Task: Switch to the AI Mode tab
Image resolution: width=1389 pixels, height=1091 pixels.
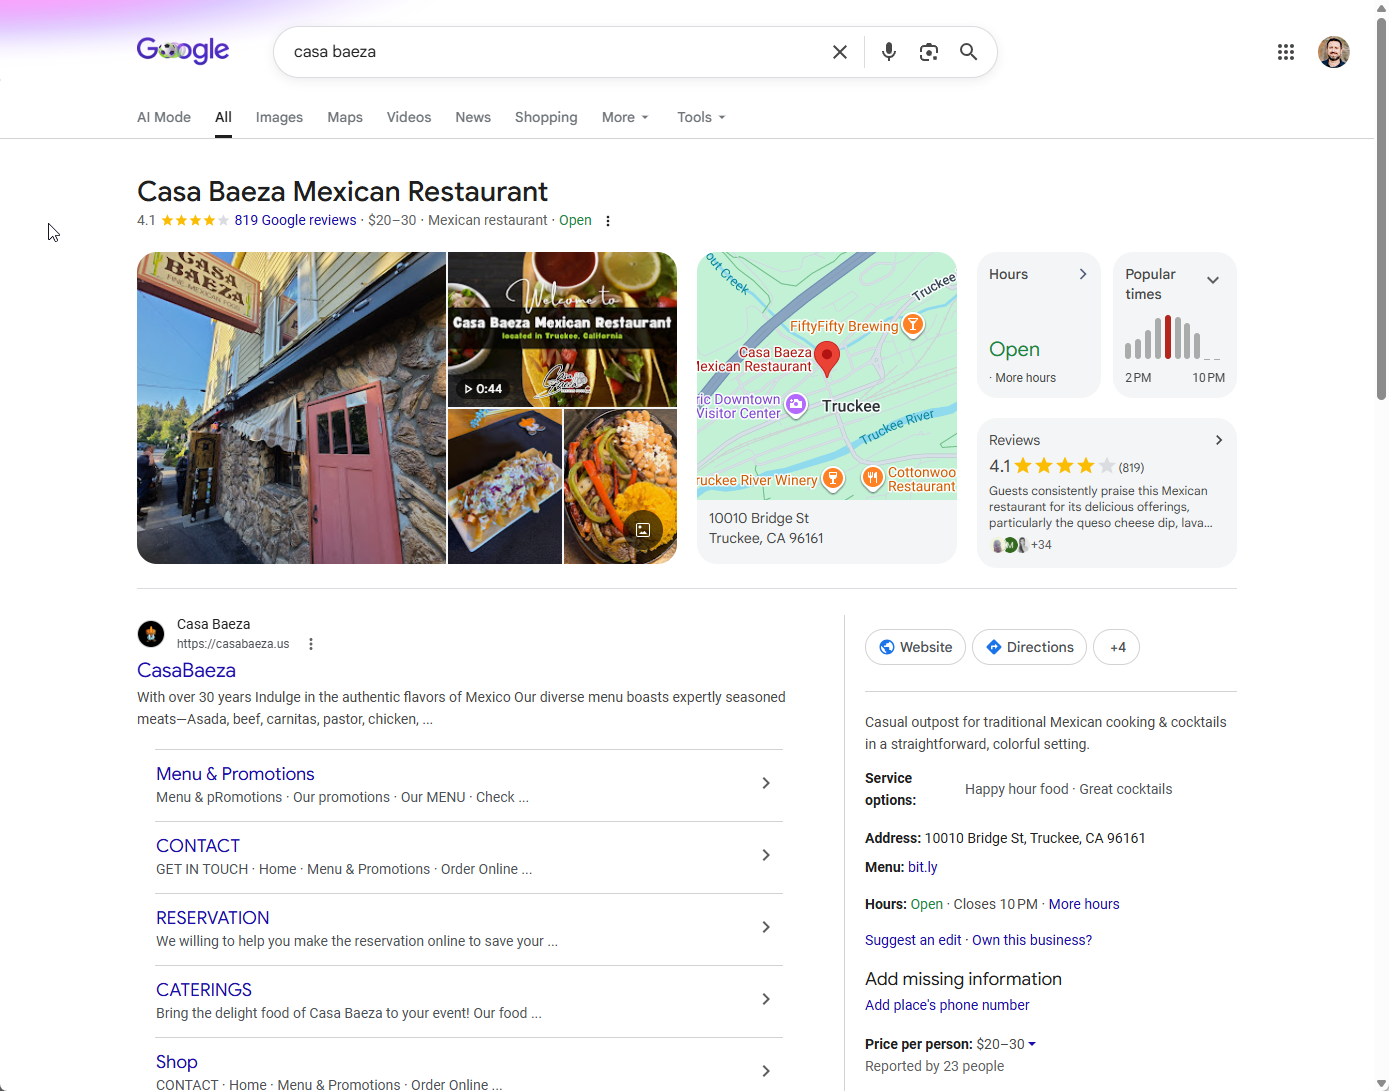Action: click(x=164, y=117)
